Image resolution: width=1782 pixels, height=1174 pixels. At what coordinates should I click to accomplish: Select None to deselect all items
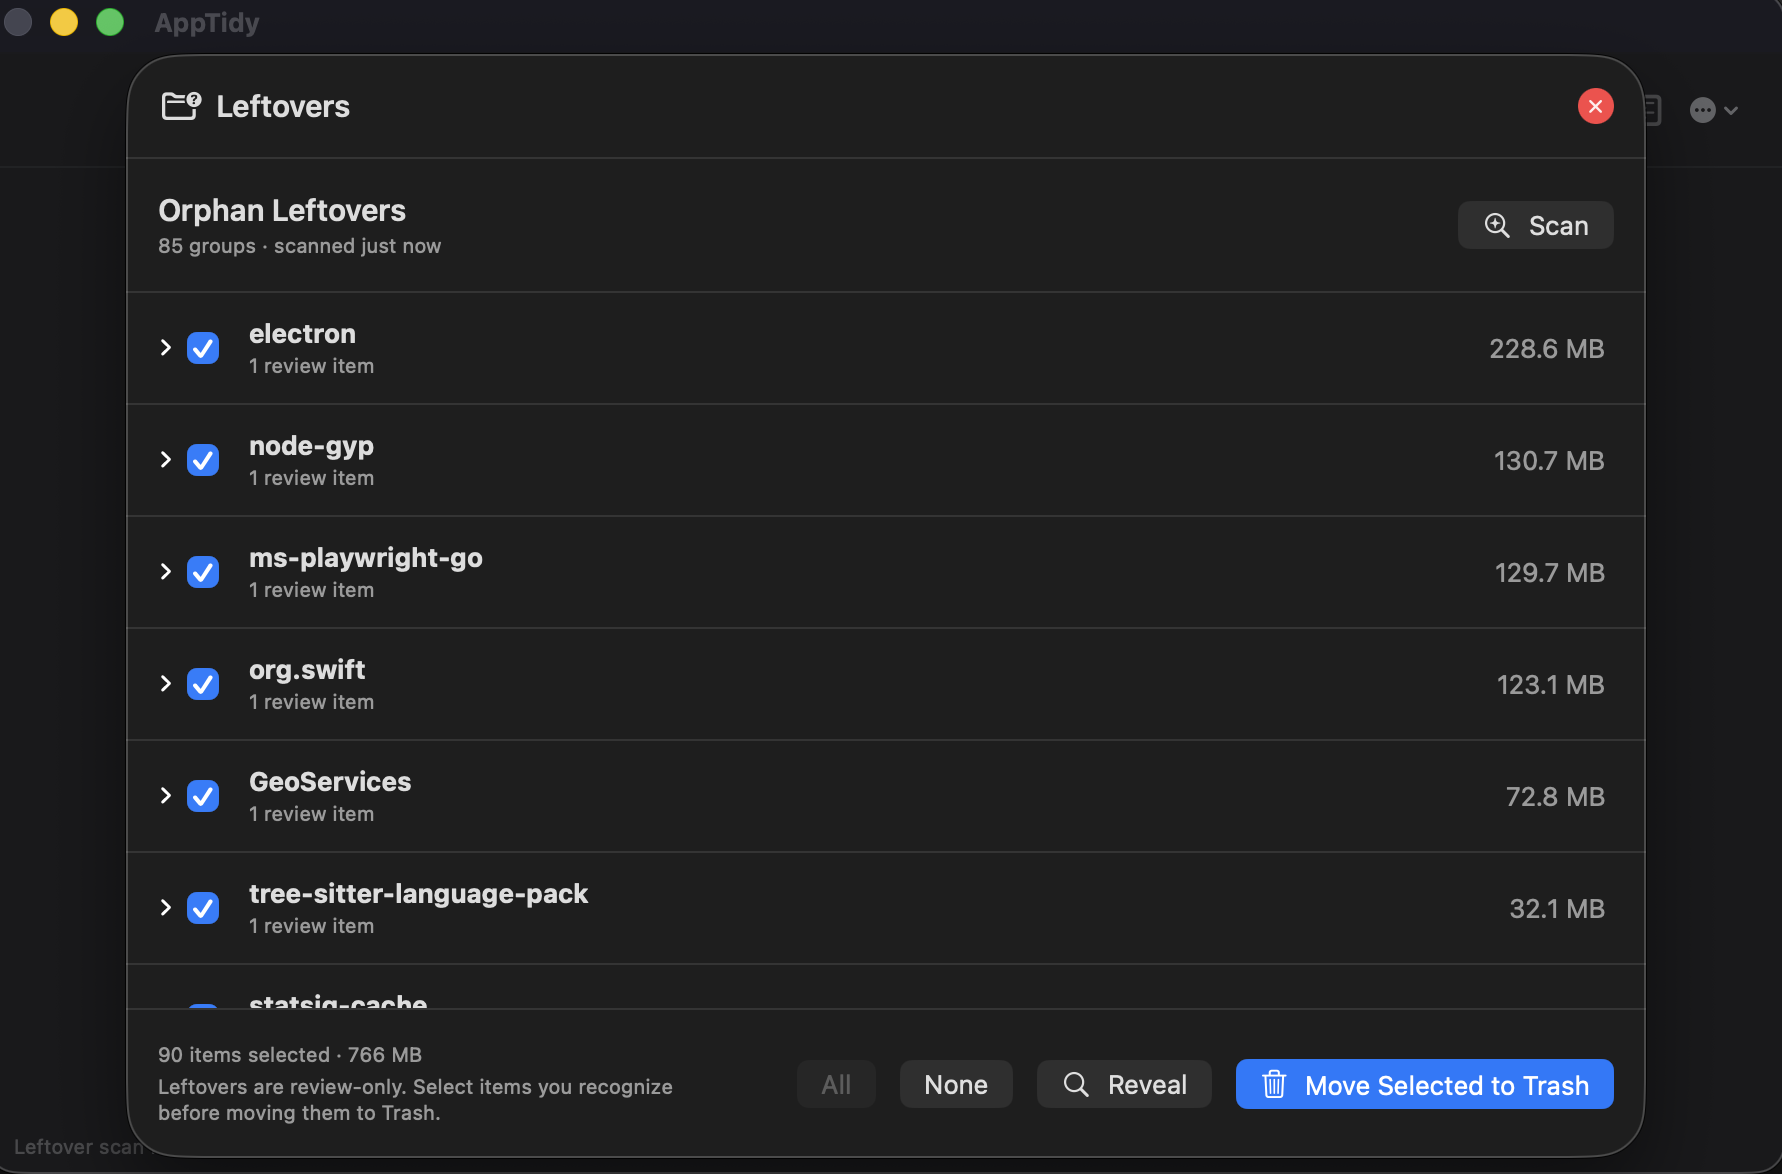click(956, 1084)
